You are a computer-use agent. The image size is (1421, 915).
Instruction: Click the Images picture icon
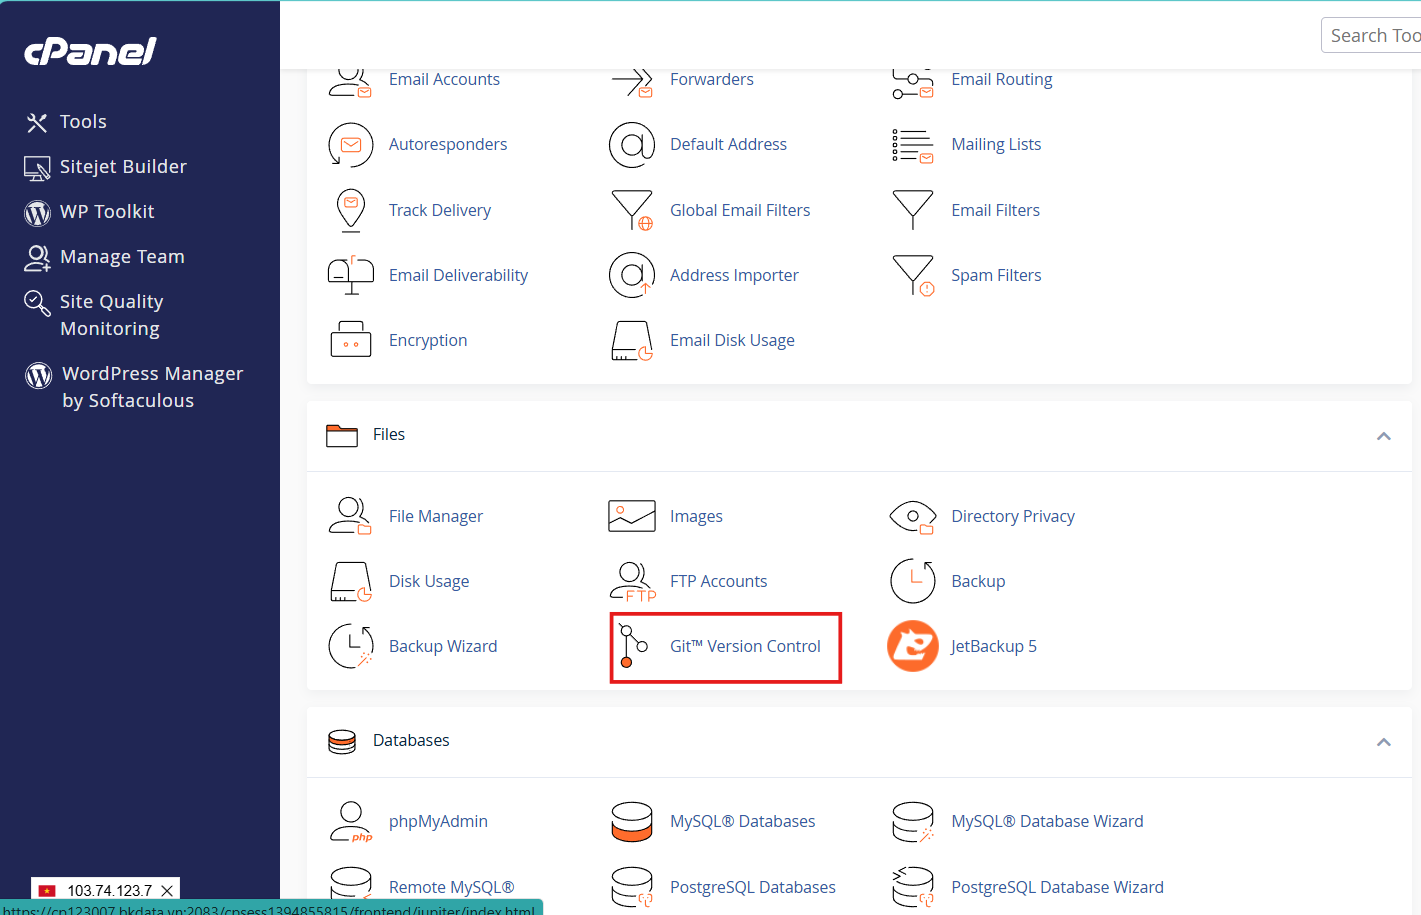632,516
